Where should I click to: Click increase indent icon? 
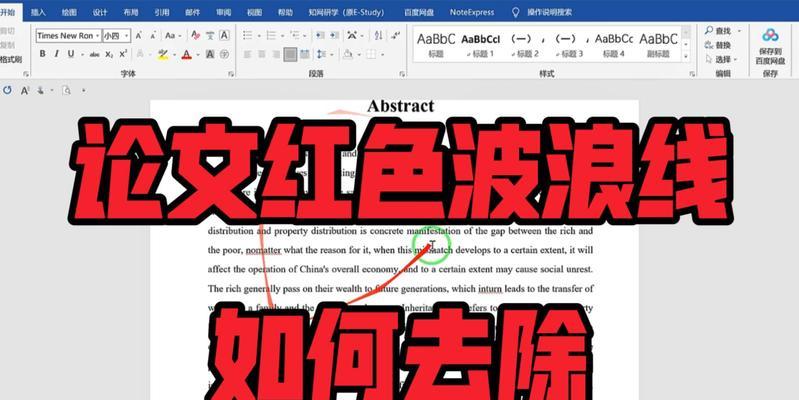(x=334, y=35)
